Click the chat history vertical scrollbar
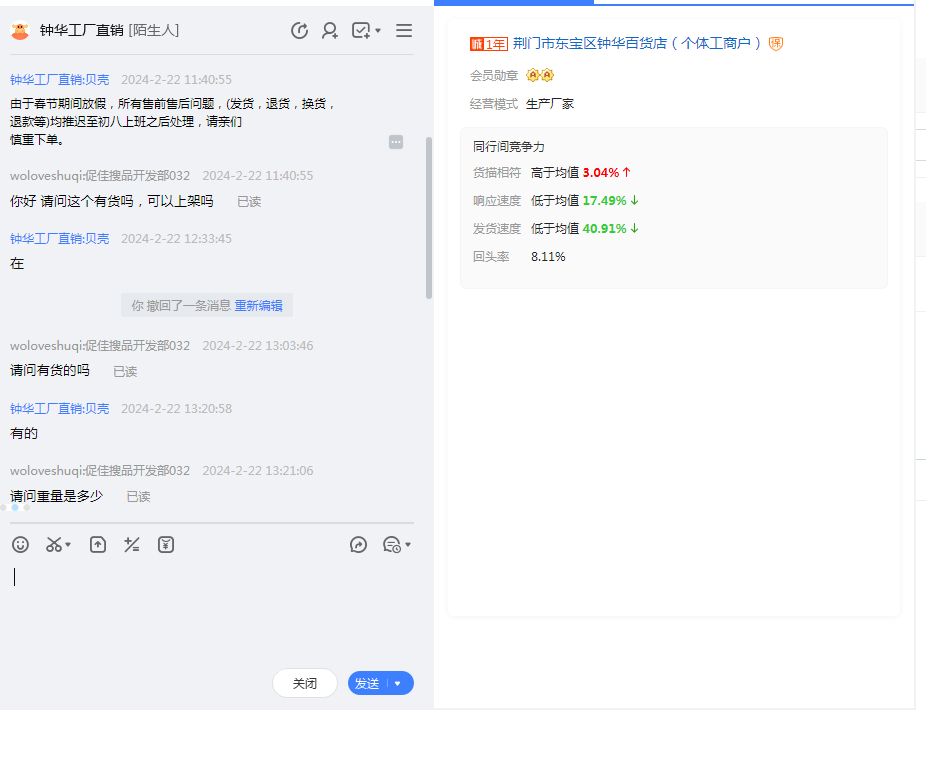The height and width of the screenshot is (769, 926). (x=429, y=218)
